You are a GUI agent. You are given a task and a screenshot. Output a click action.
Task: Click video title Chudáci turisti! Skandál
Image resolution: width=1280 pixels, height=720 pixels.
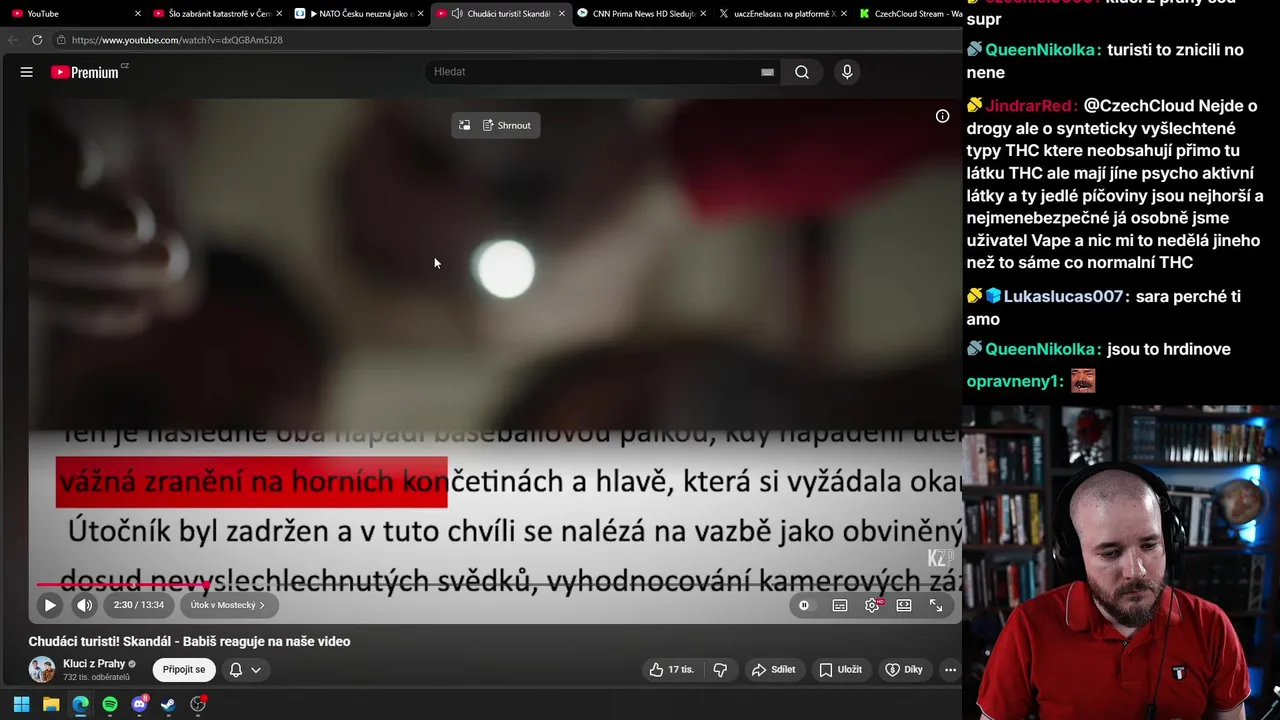189,642
